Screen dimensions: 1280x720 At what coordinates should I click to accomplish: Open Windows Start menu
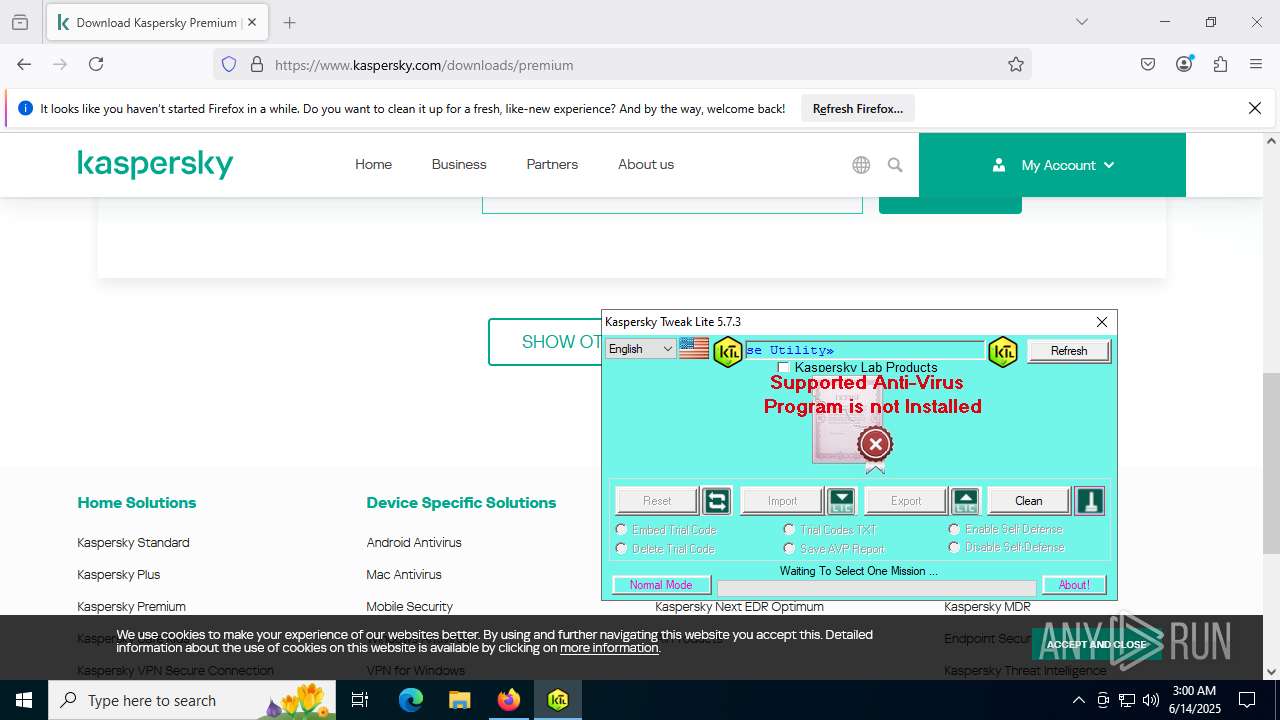click(x=24, y=700)
